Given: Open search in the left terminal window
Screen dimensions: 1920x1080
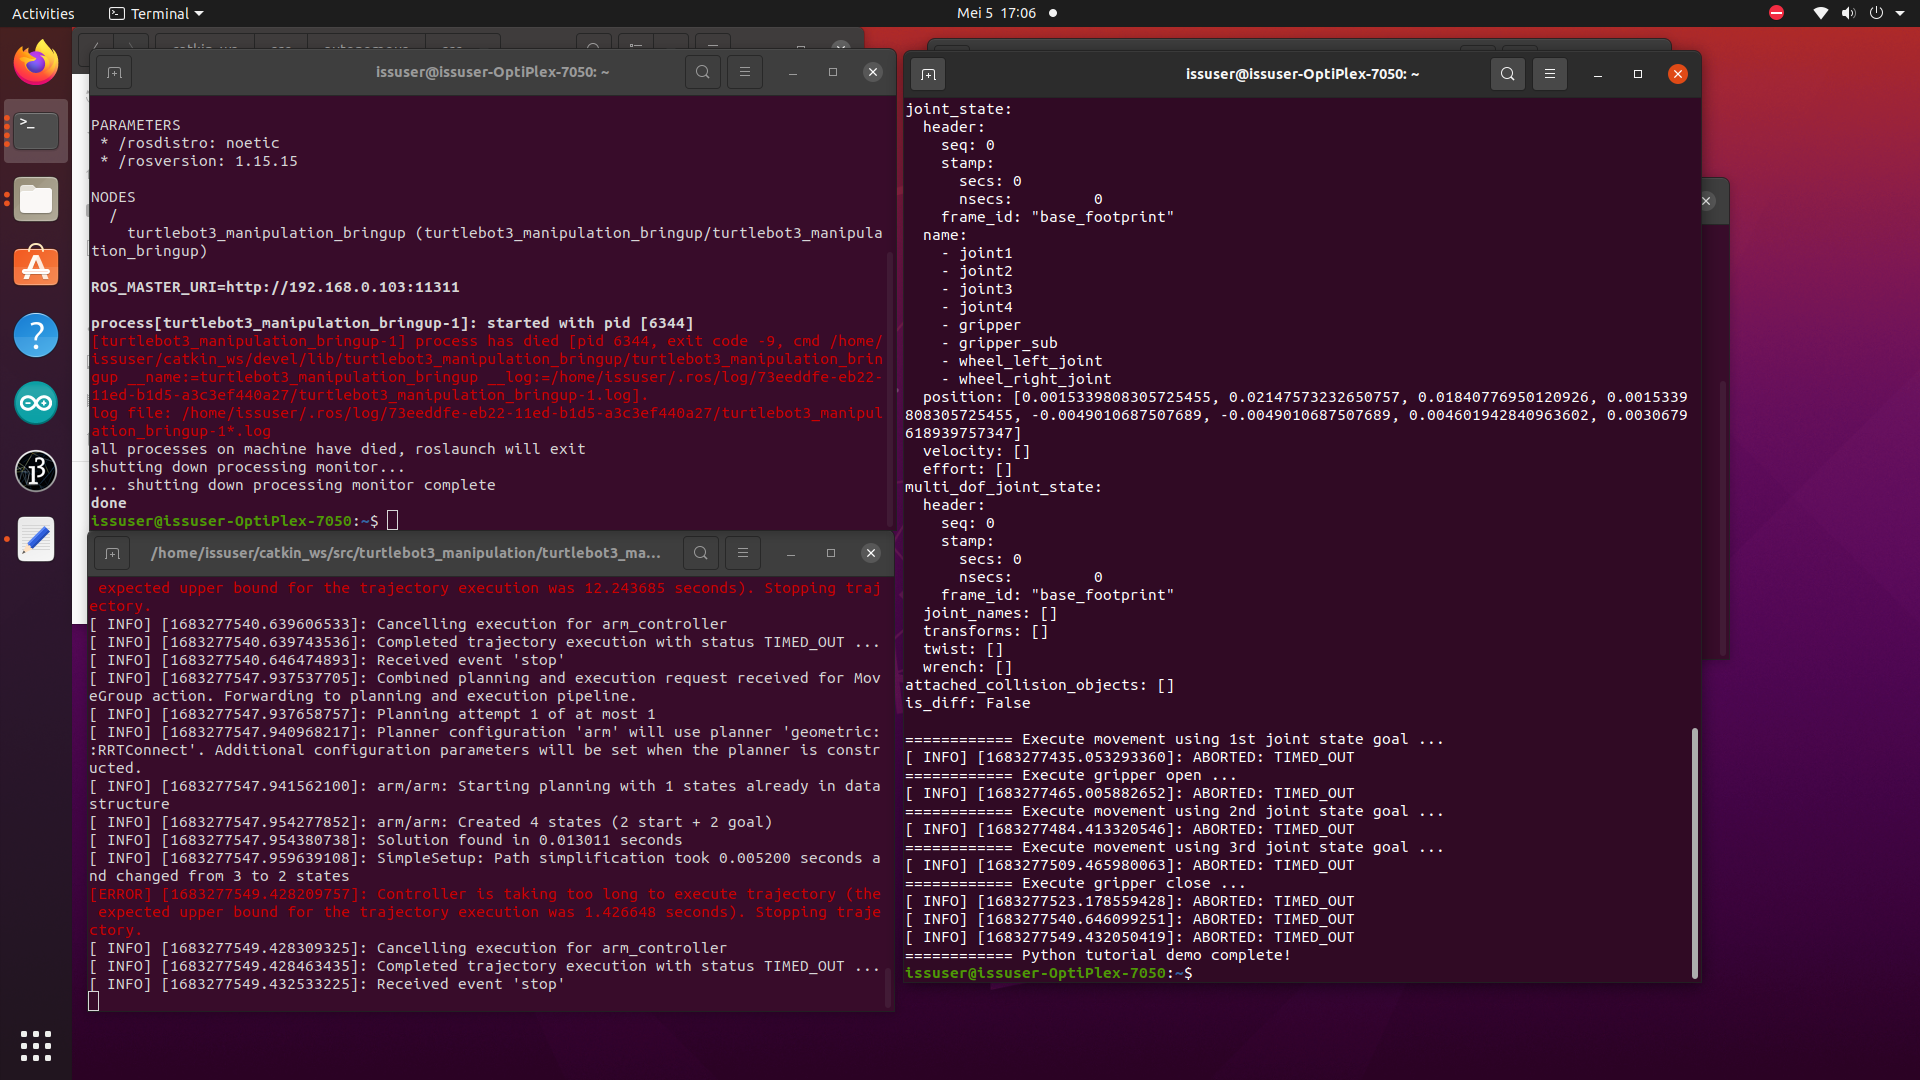Looking at the screenshot, I should [703, 71].
